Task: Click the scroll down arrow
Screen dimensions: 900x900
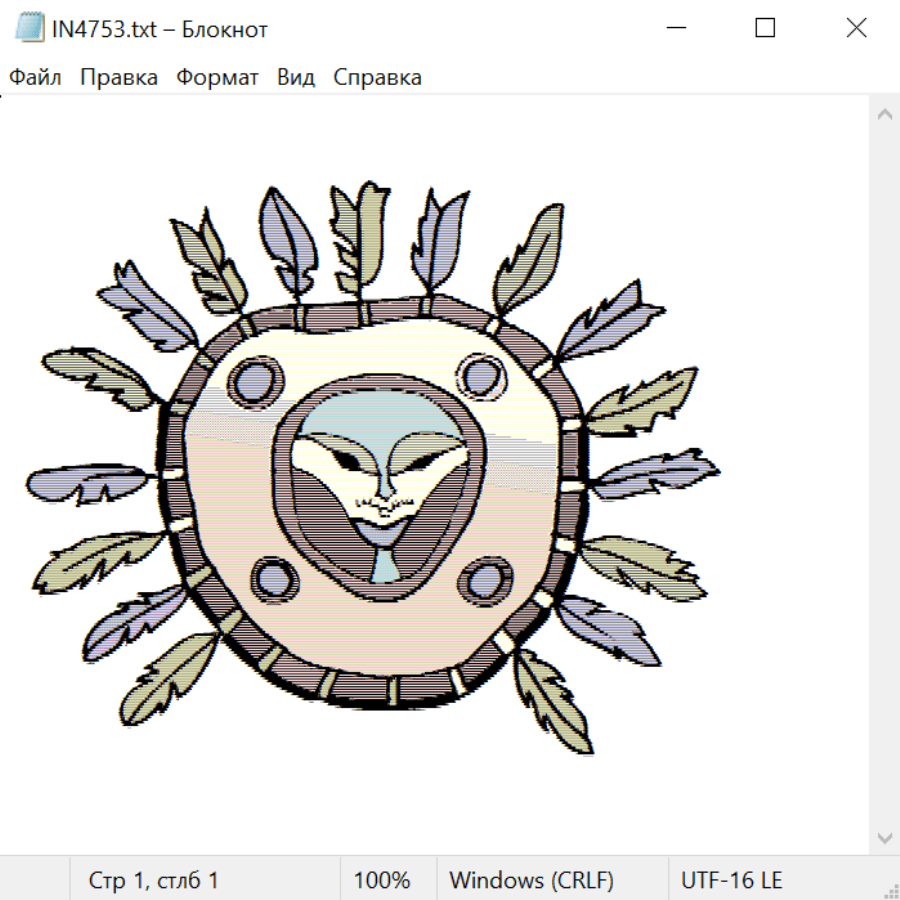Action: click(884, 837)
